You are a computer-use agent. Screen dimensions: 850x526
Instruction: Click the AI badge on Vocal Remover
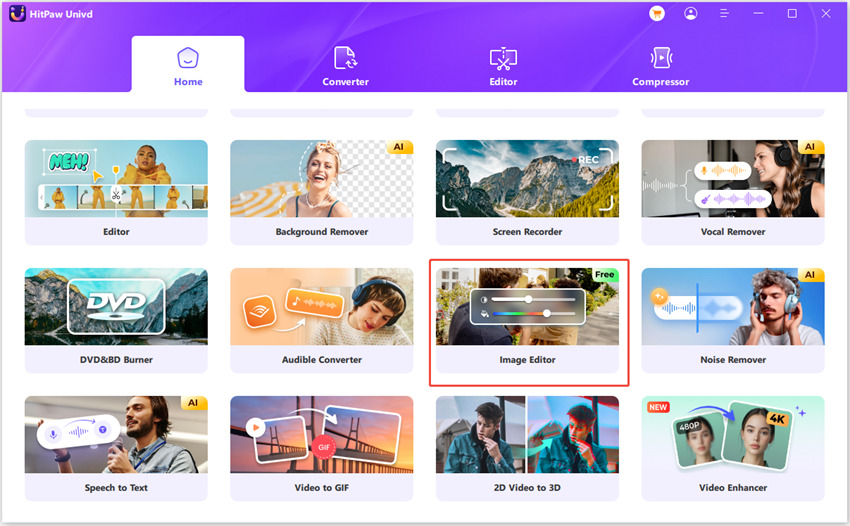(811, 147)
